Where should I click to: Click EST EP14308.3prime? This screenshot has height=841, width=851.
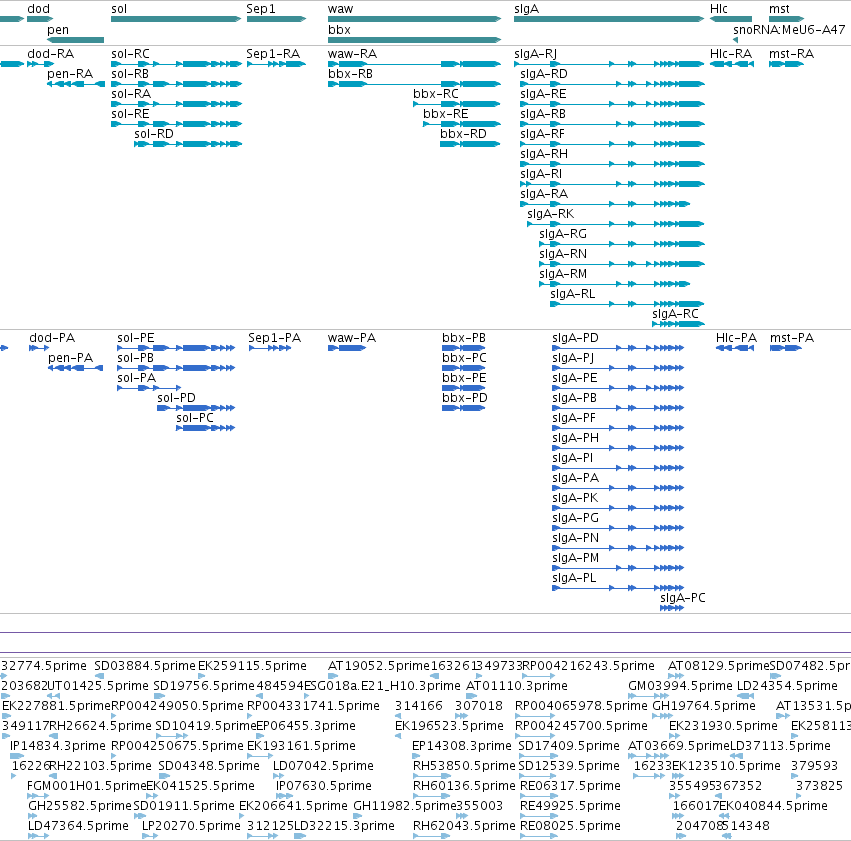click(x=462, y=746)
